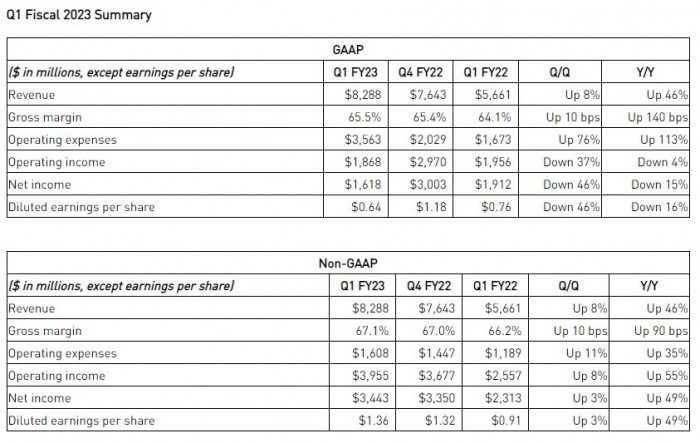Viewport: 700px width, 443px height.
Task: Select Non-GAAP gross margin 67.1% value
Action: pyautogui.click(x=365, y=331)
